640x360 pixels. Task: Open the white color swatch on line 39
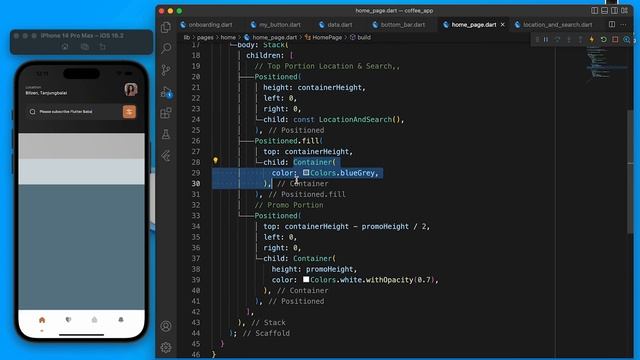306,280
